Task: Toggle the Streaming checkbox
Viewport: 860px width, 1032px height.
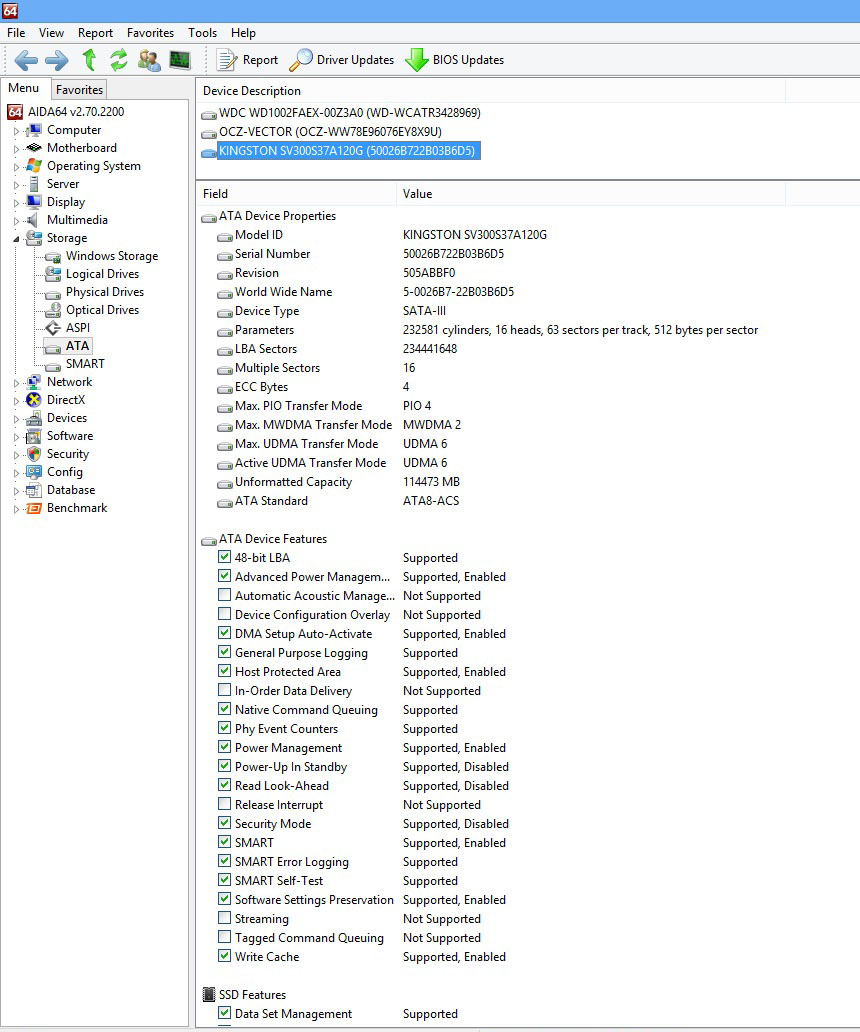Action: (x=224, y=917)
